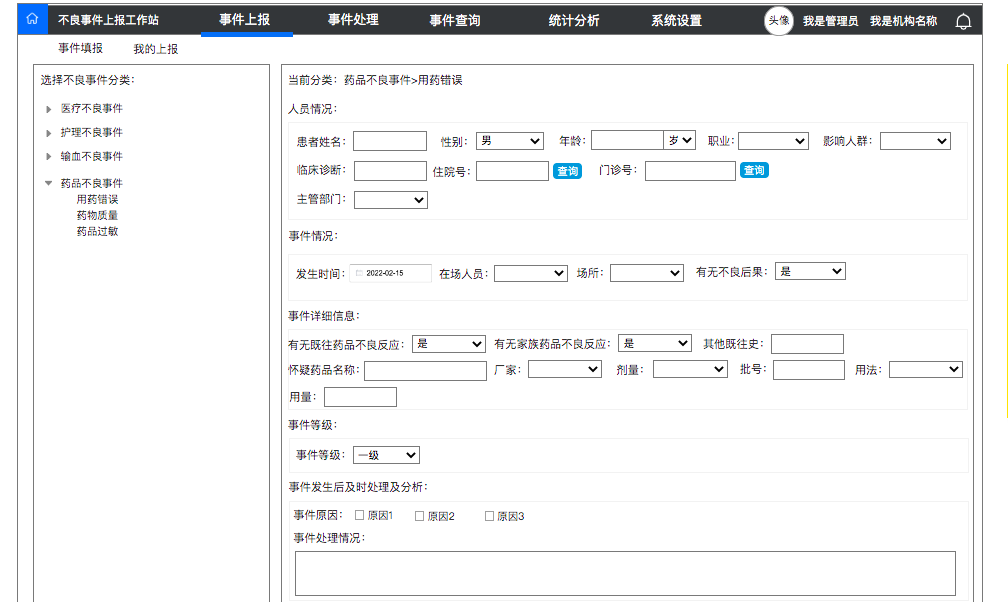Open the 性别 dropdown
Viewport: 1008px width, 602px height.
tap(510, 141)
